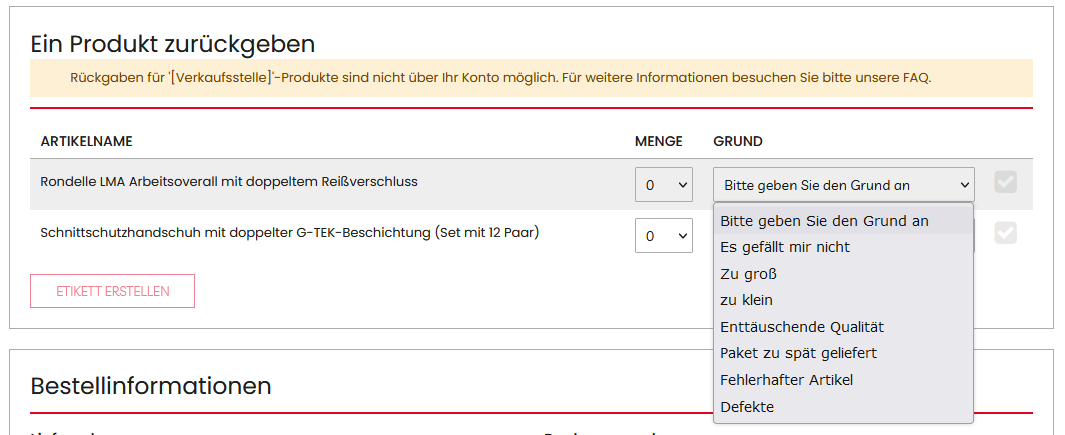Select 'Zu groß' return reason
The image size is (1065, 435).
pyautogui.click(x=844, y=274)
